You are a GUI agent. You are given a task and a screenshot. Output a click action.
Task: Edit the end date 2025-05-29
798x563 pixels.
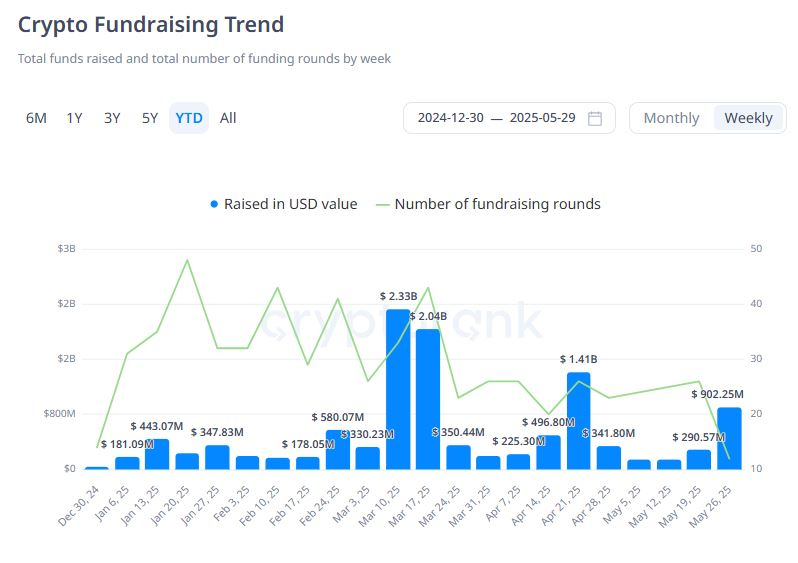(x=543, y=118)
